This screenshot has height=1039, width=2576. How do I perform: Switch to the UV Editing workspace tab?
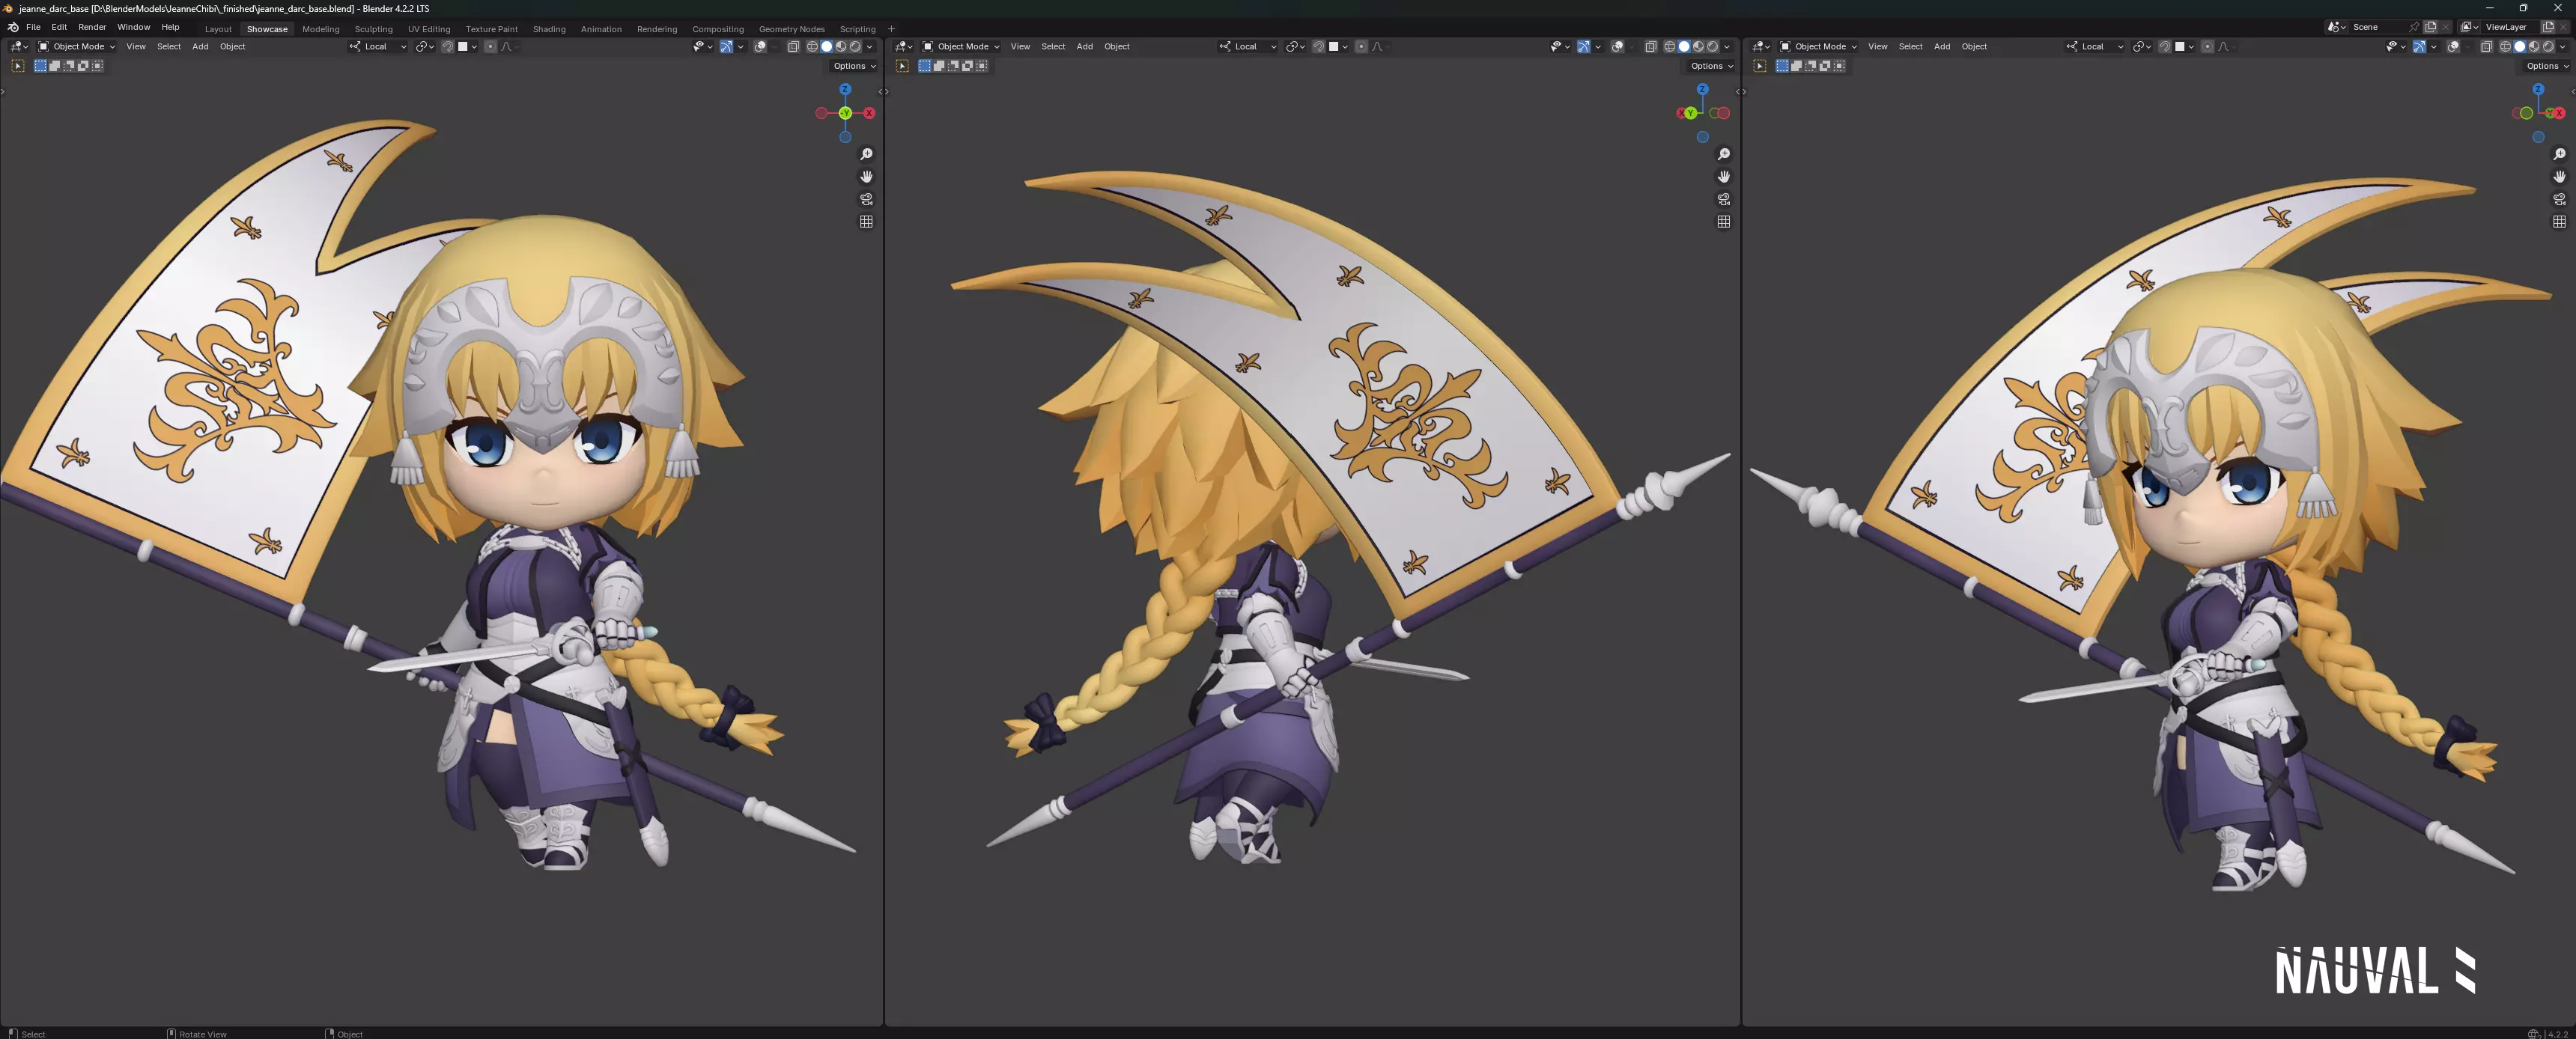point(429,29)
